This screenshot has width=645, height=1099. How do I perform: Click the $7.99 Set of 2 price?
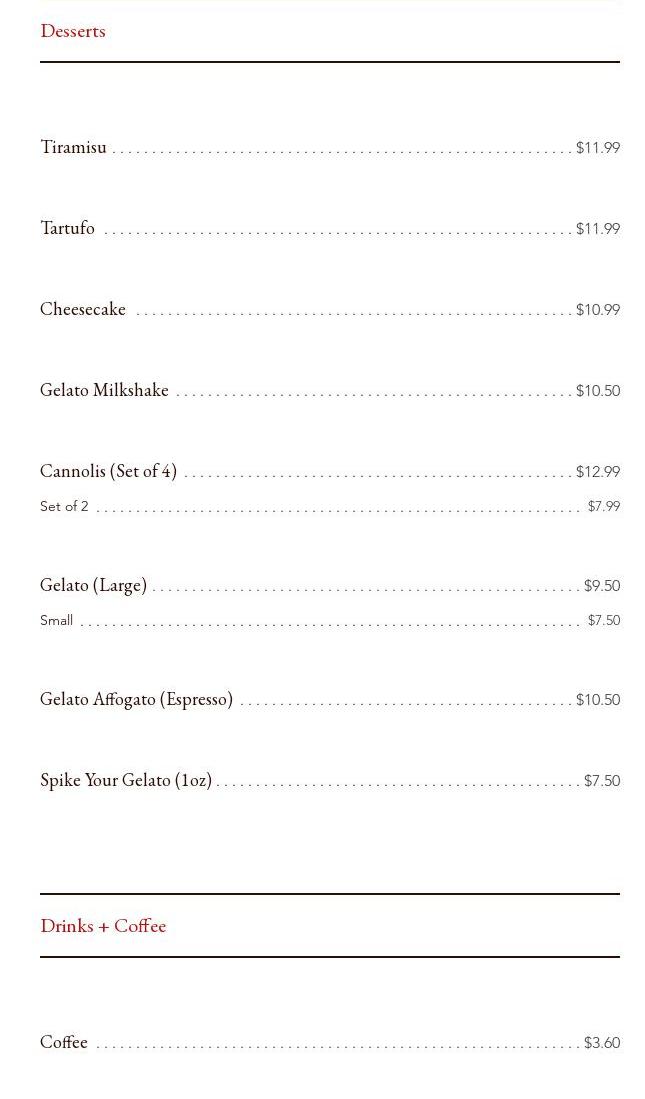604,507
